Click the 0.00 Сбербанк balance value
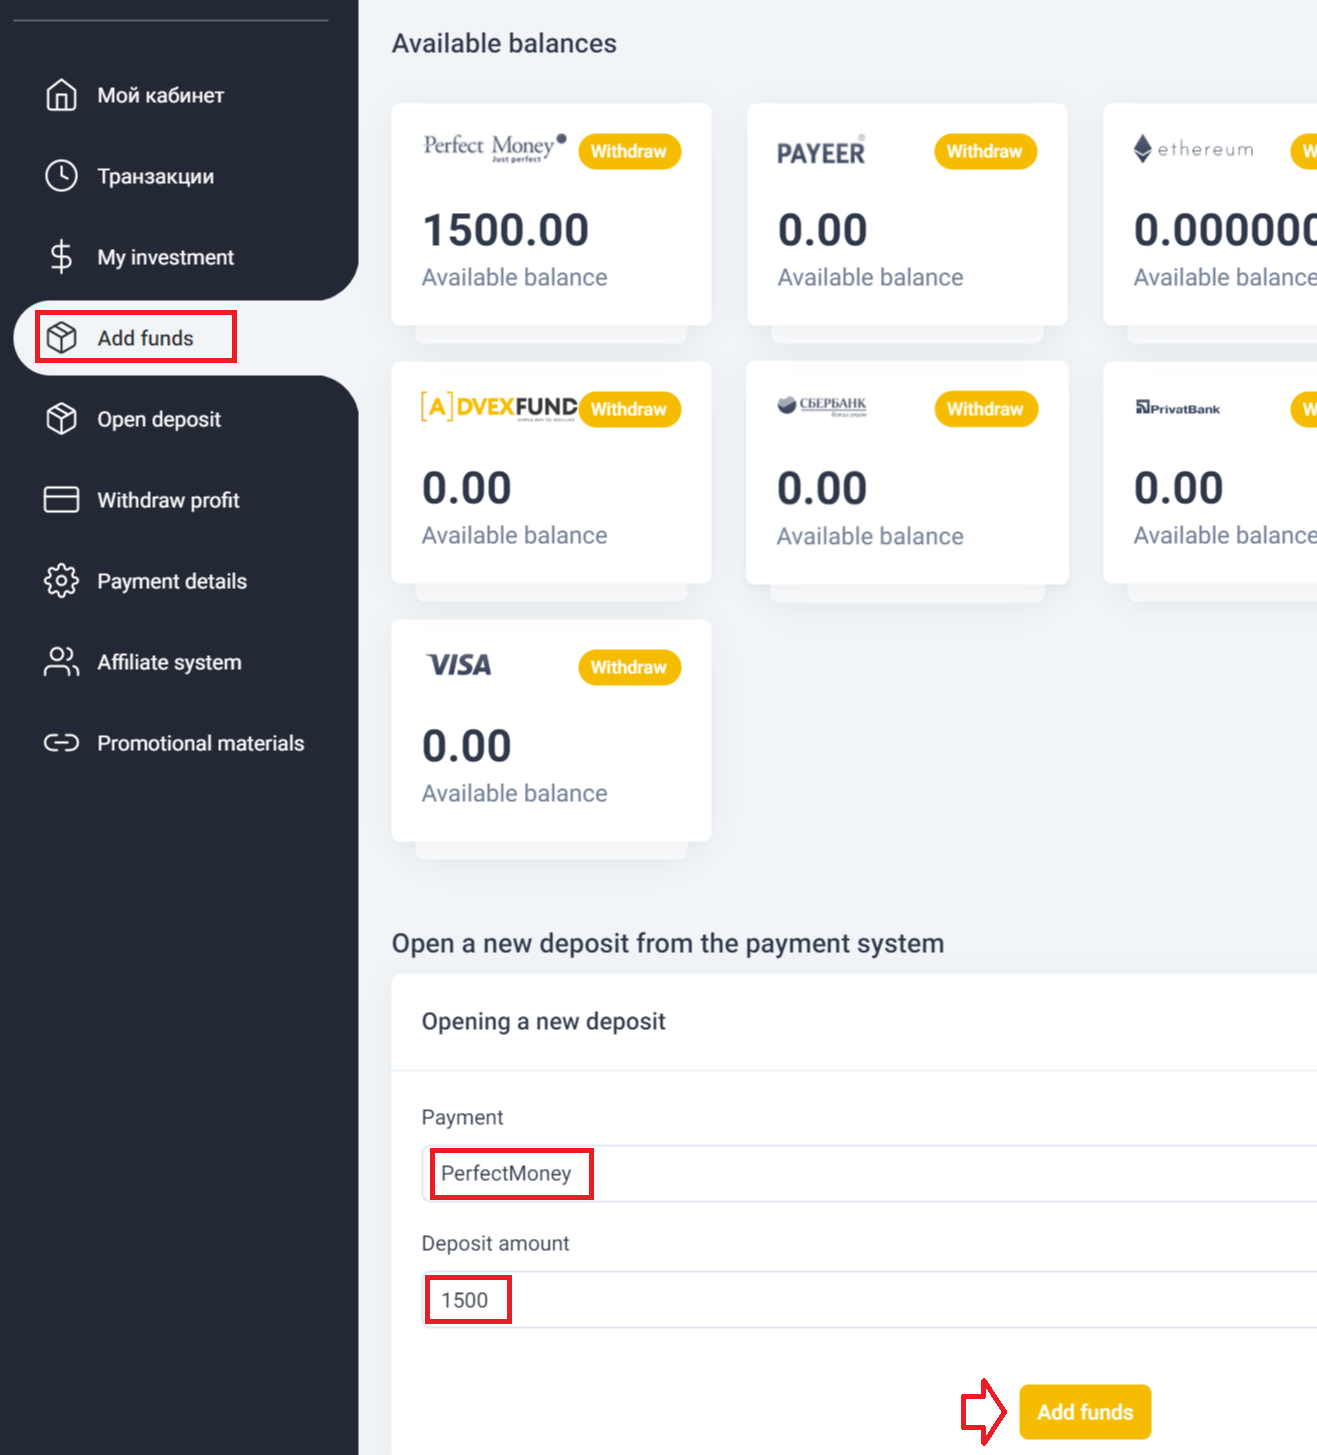The height and width of the screenshot is (1455, 1317). (822, 489)
